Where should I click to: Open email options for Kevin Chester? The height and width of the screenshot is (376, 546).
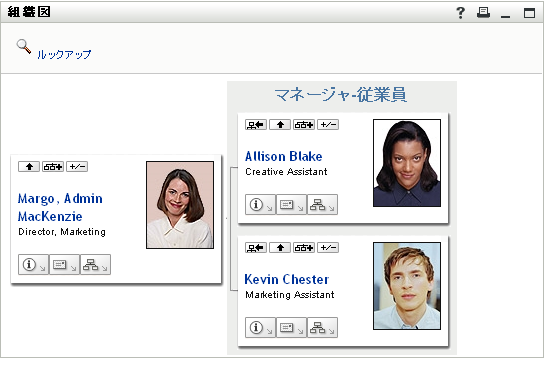click(291, 328)
